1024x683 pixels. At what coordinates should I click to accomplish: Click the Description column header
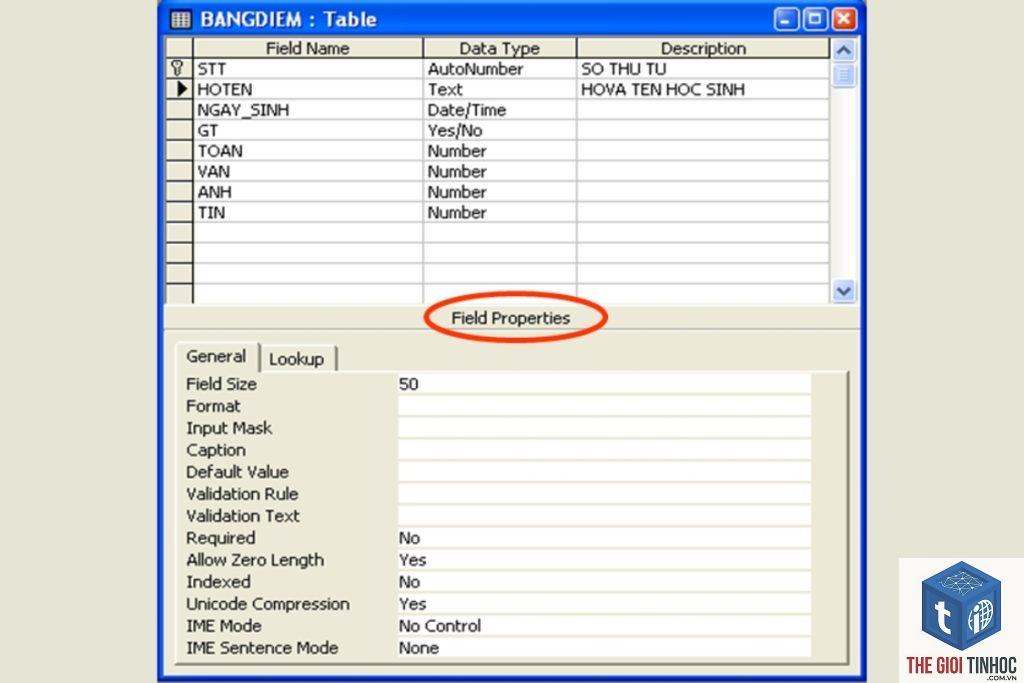[703, 48]
